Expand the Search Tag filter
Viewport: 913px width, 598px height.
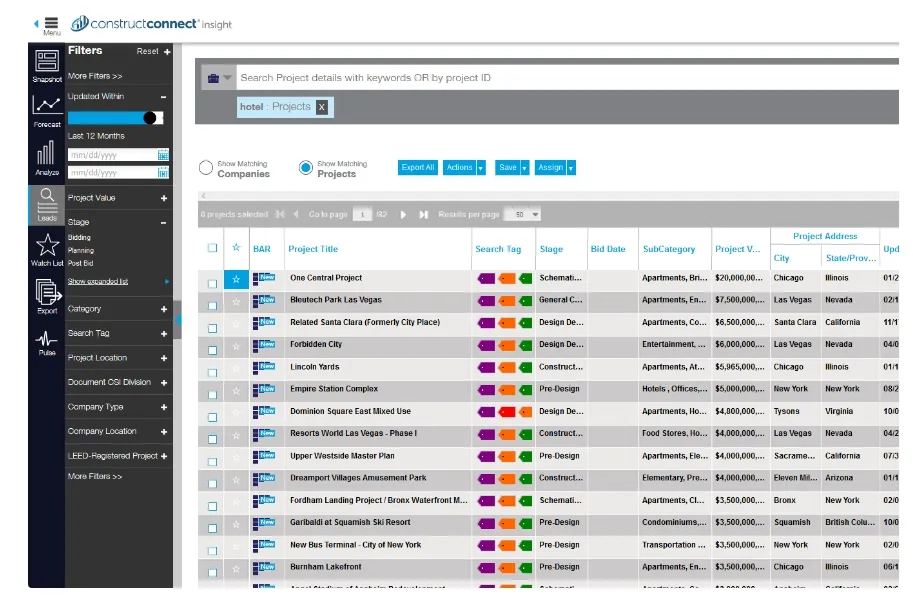(x=164, y=334)
